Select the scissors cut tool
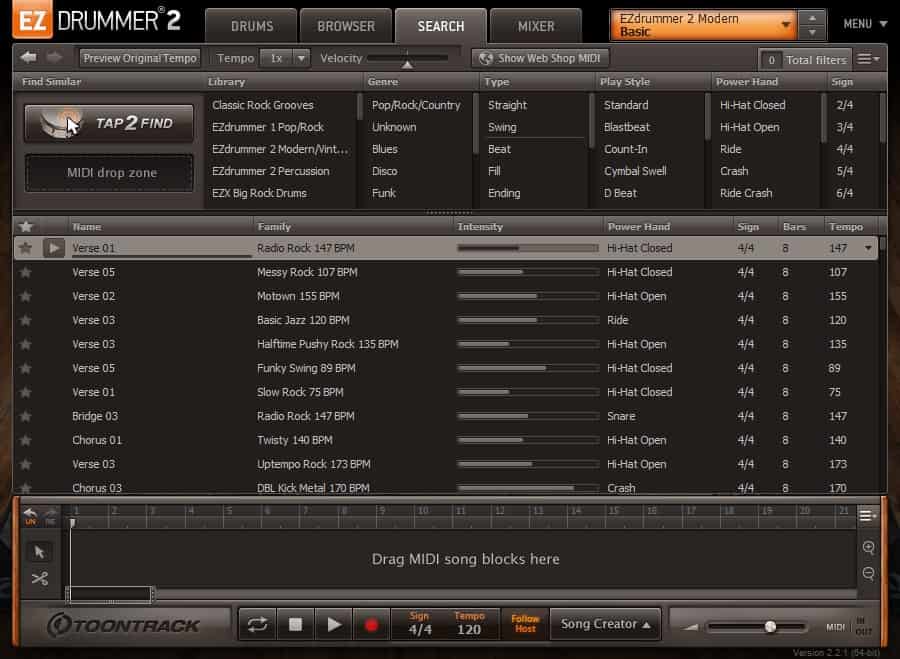This screenshot has width=900, height=659. tap(39, 578)
